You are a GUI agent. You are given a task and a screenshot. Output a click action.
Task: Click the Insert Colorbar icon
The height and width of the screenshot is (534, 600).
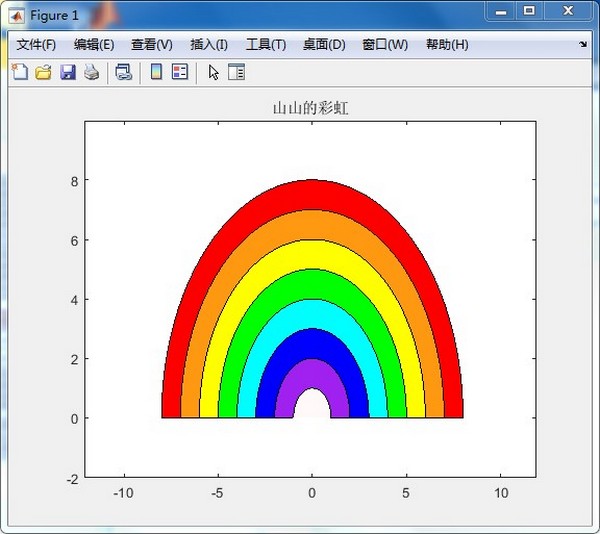point(156,72)
